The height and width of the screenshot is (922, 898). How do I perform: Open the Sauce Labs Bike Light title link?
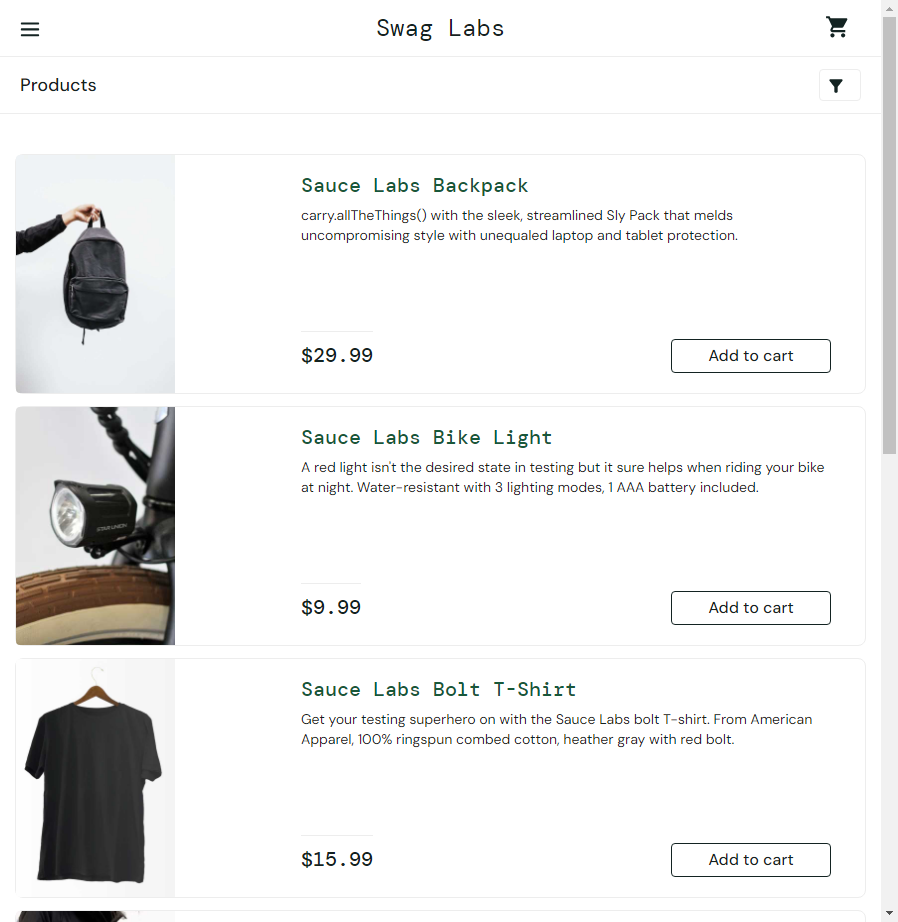pos(426,438)
